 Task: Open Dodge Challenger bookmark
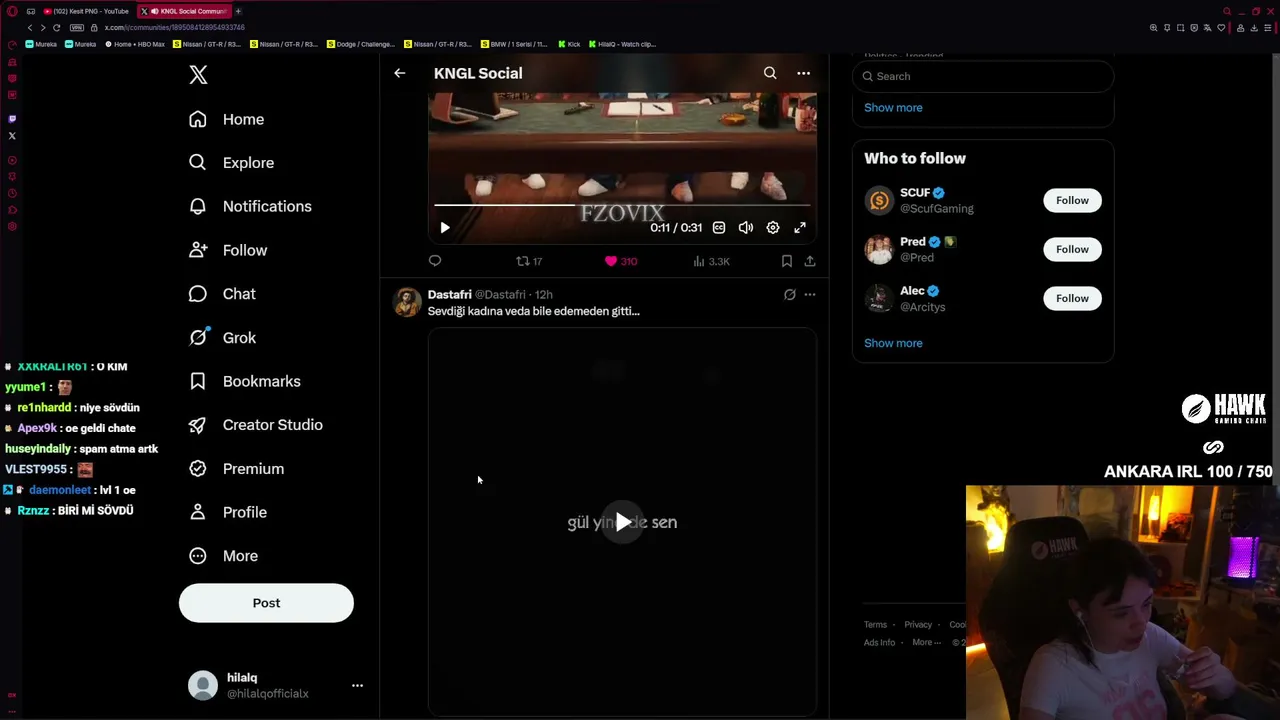click(x=361, y=44)
